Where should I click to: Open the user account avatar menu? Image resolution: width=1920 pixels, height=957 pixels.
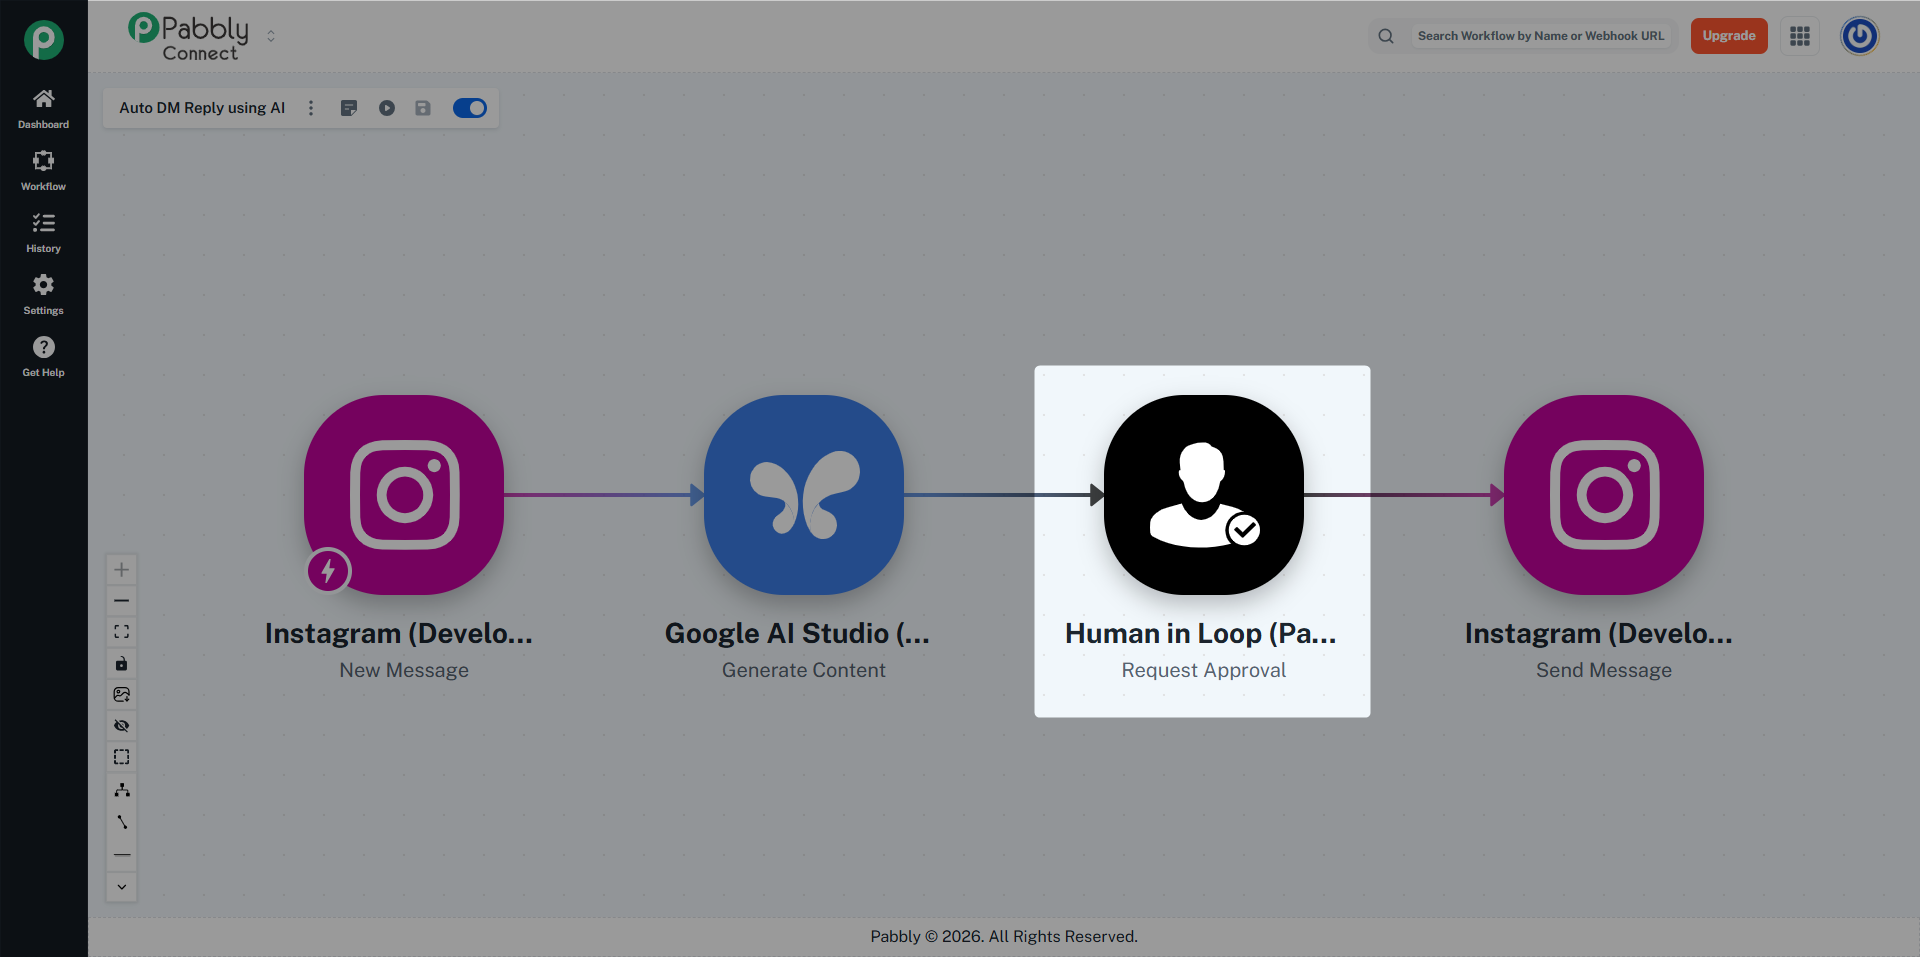point(1860,36)
